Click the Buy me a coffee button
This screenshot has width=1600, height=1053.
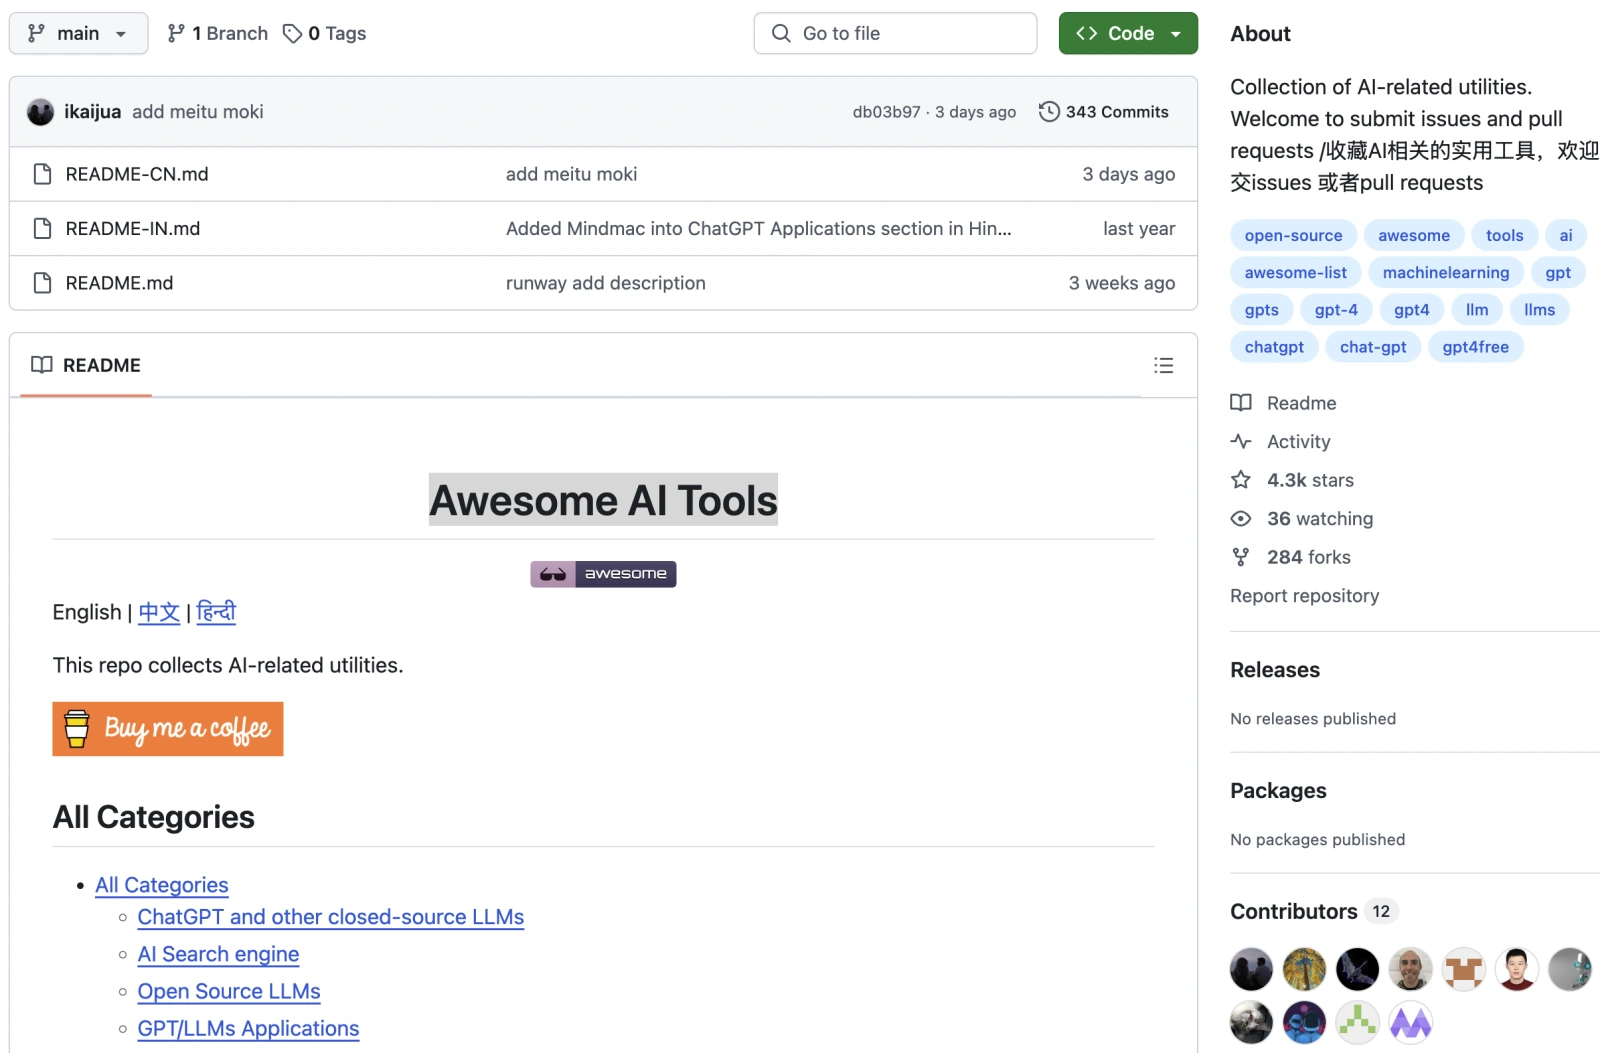click(168, 729)
